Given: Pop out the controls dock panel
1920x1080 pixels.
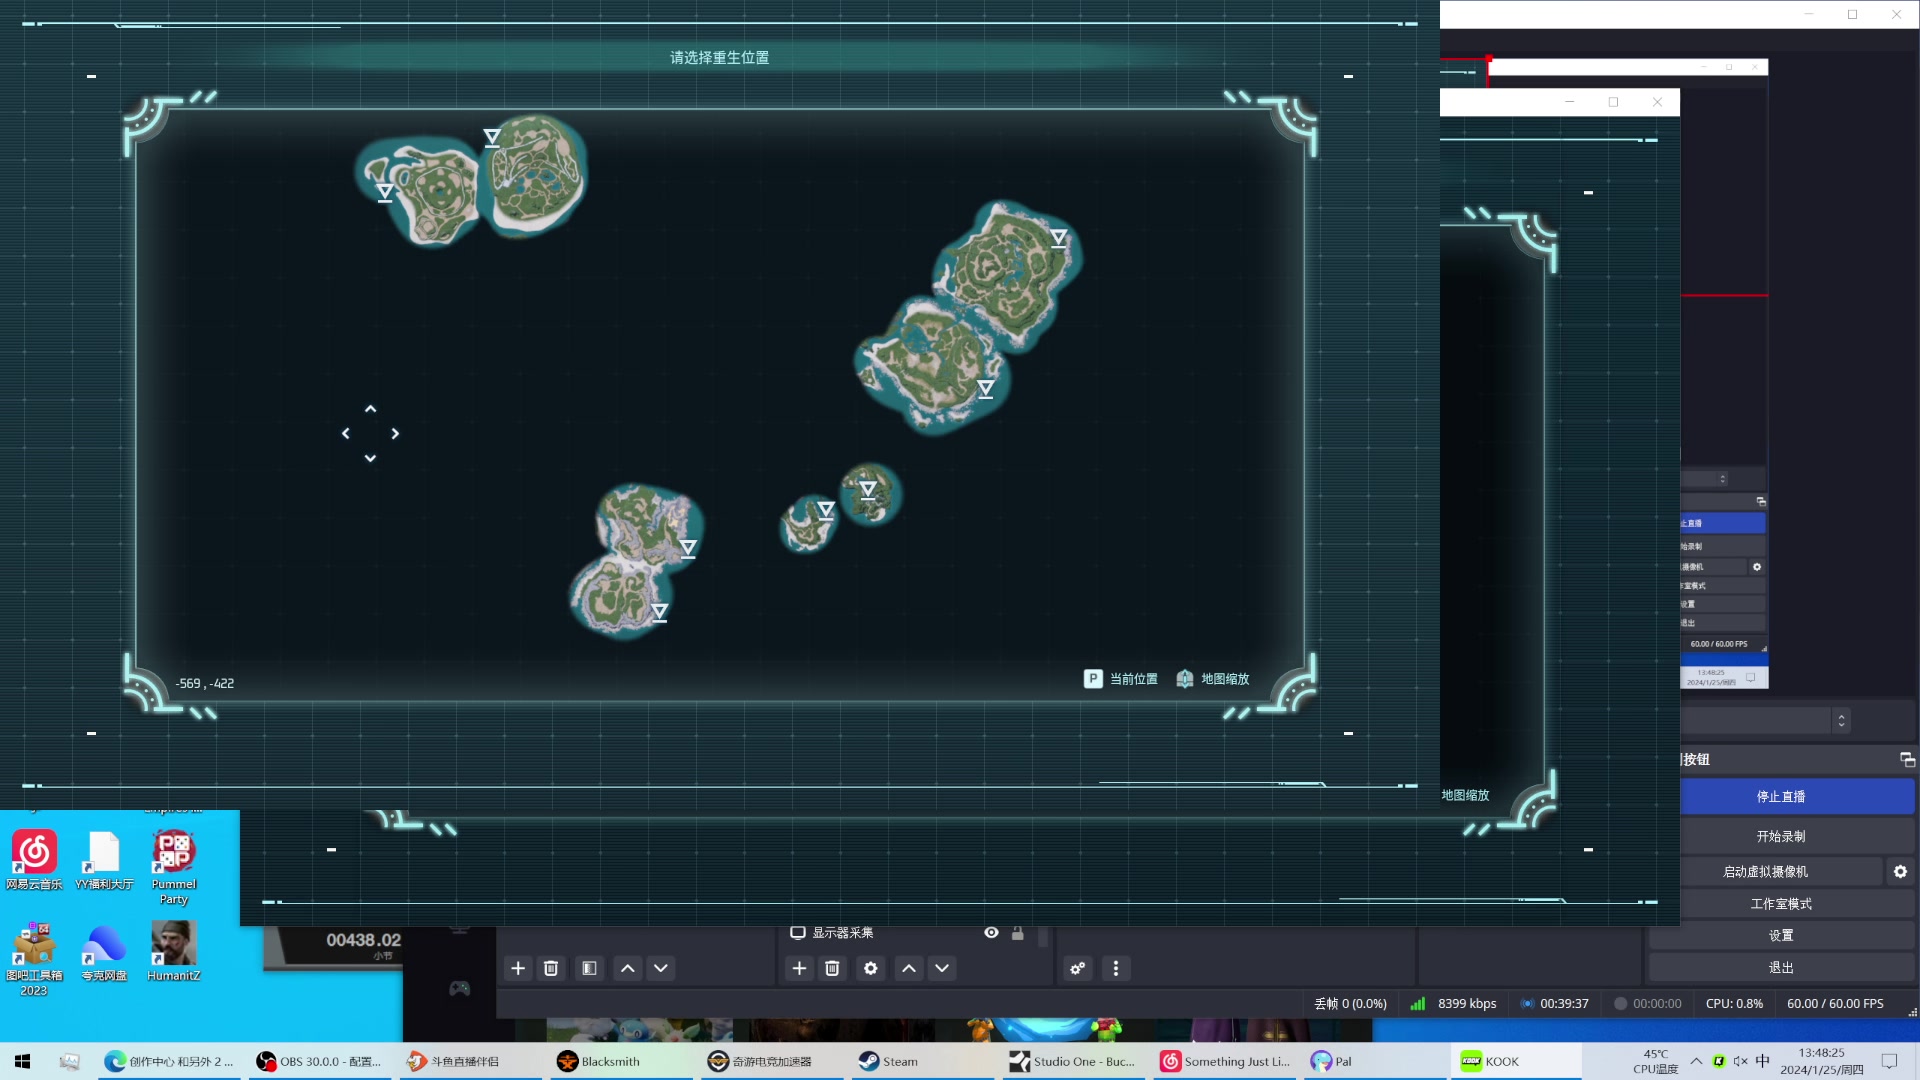Looking at the screenshot, I should pyautogui.click(x=1907, y=760).
